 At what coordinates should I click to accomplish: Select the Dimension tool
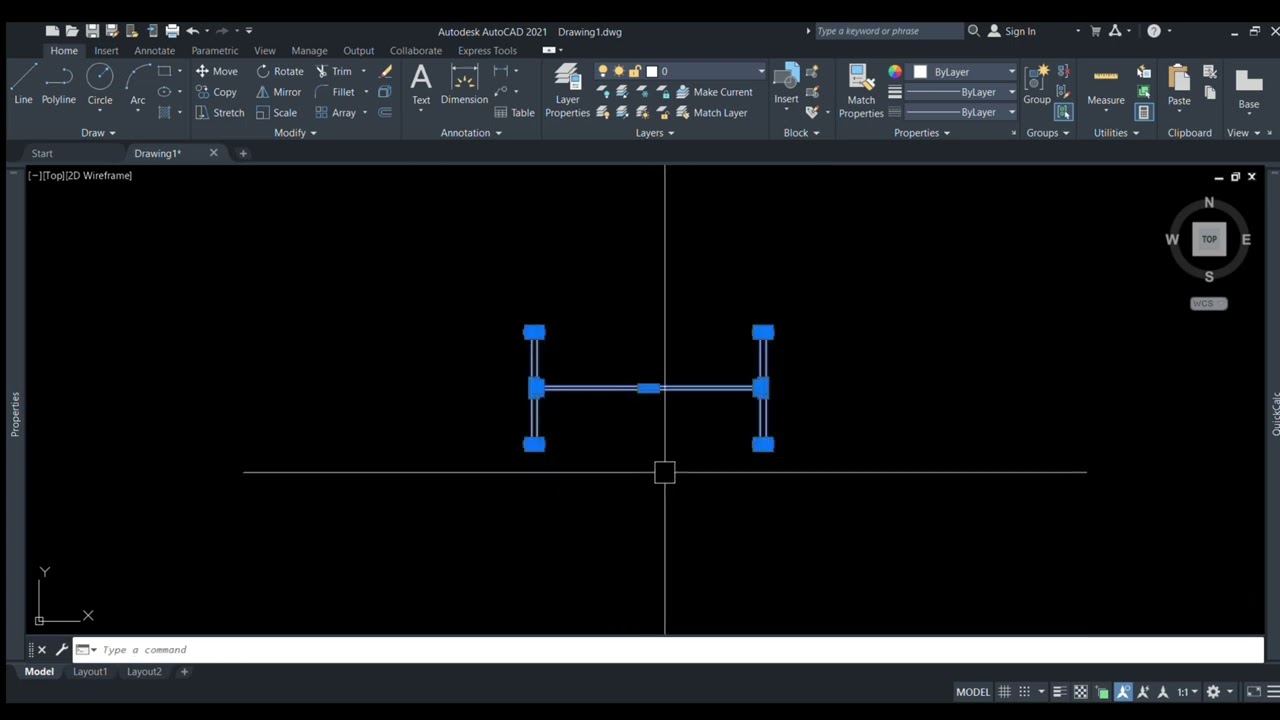[464, 84]
